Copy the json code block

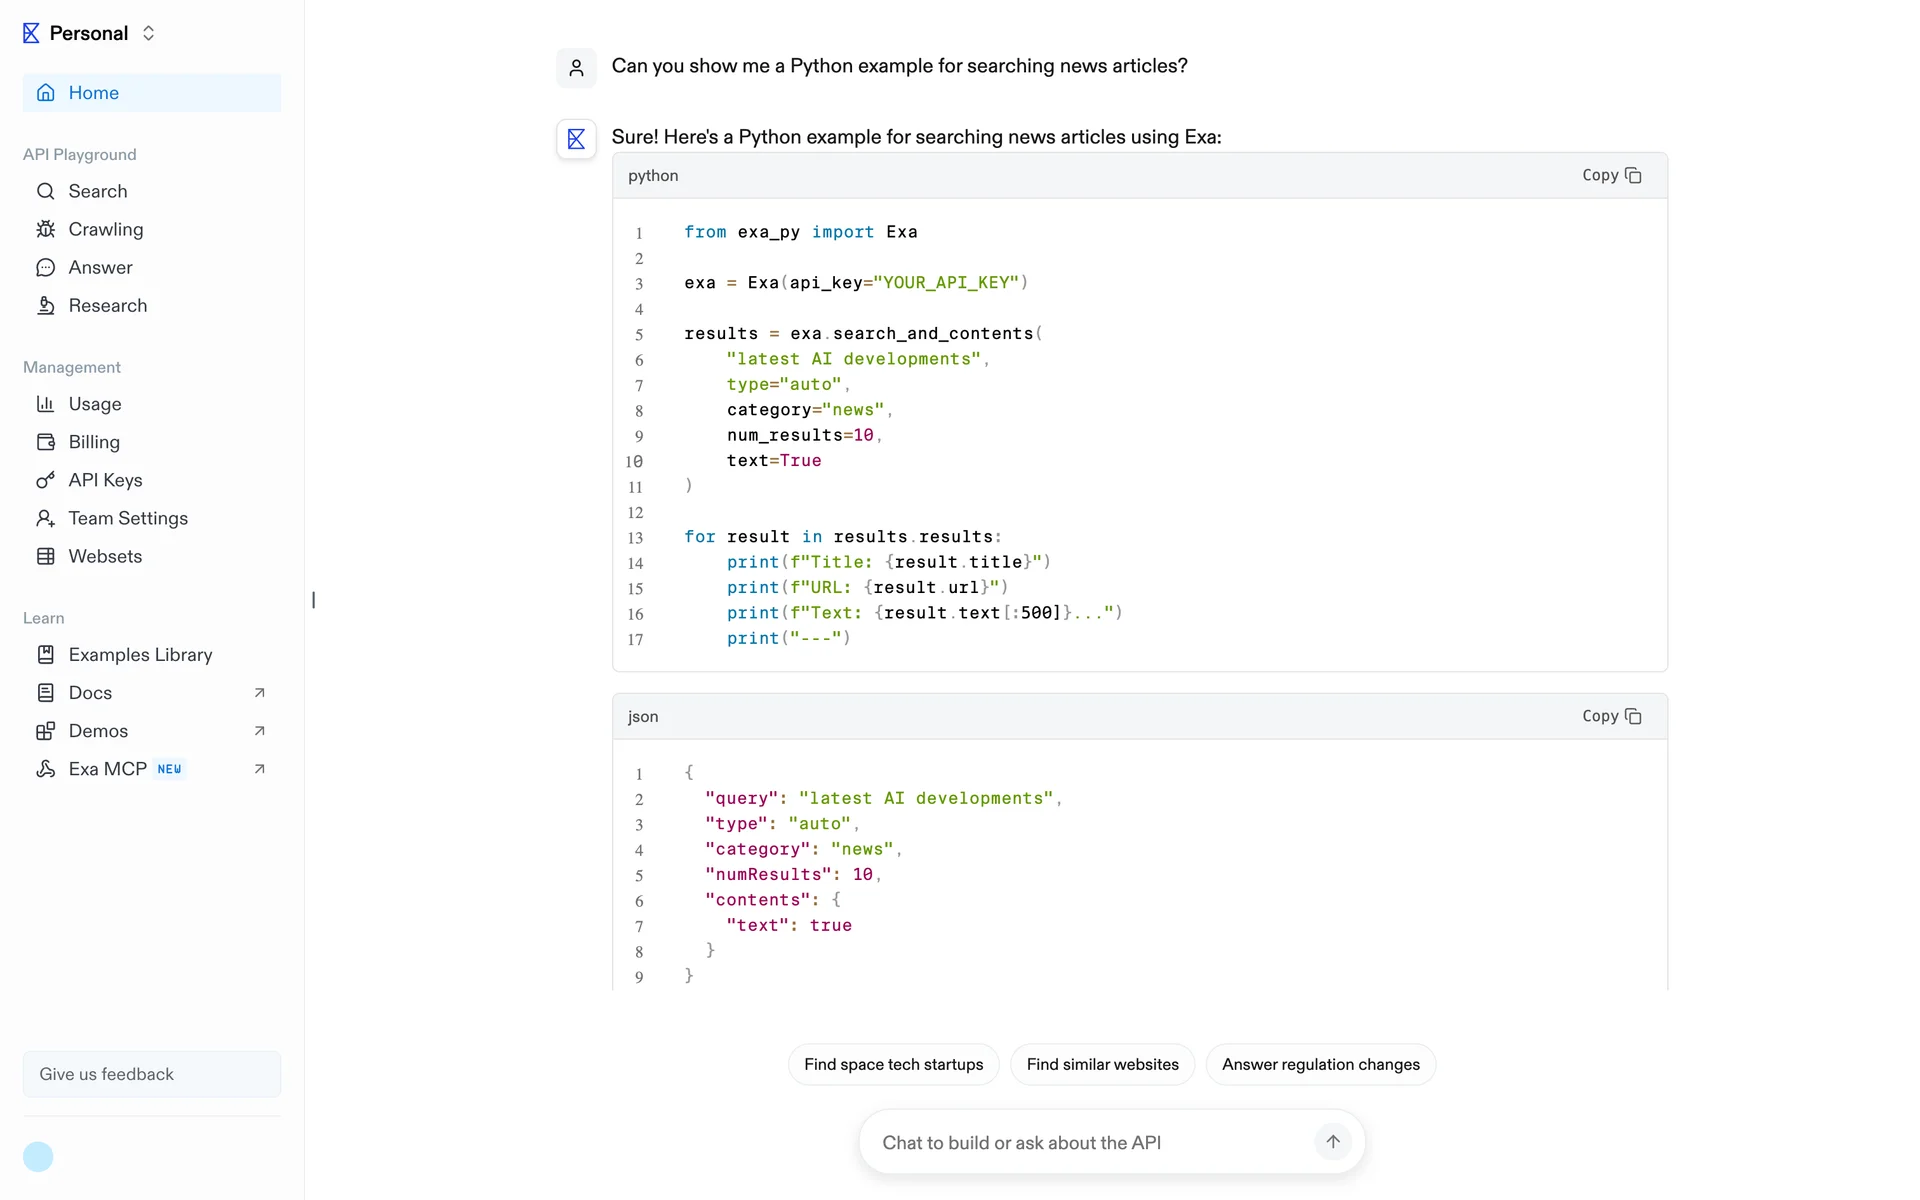(x=1611, y=716)
